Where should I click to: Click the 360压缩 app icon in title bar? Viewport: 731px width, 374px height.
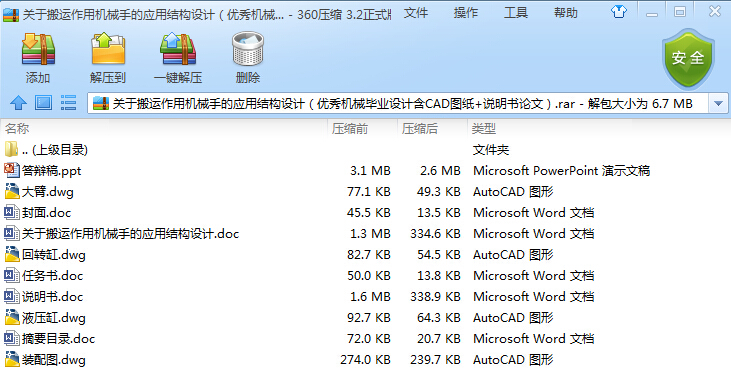pos(11,14)
